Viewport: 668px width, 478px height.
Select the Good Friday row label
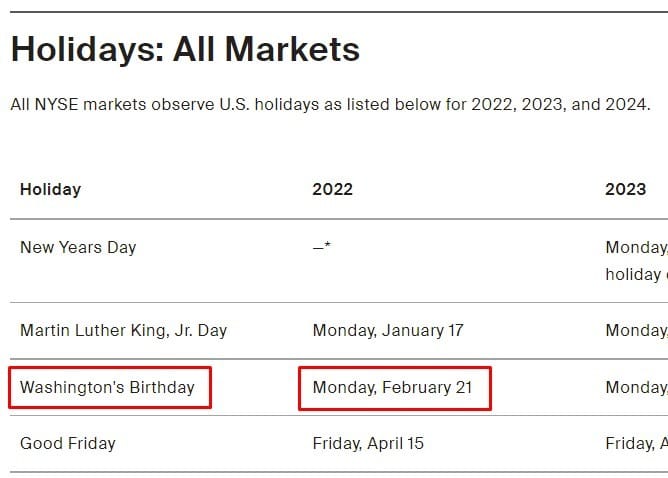[x=68, y=443]
